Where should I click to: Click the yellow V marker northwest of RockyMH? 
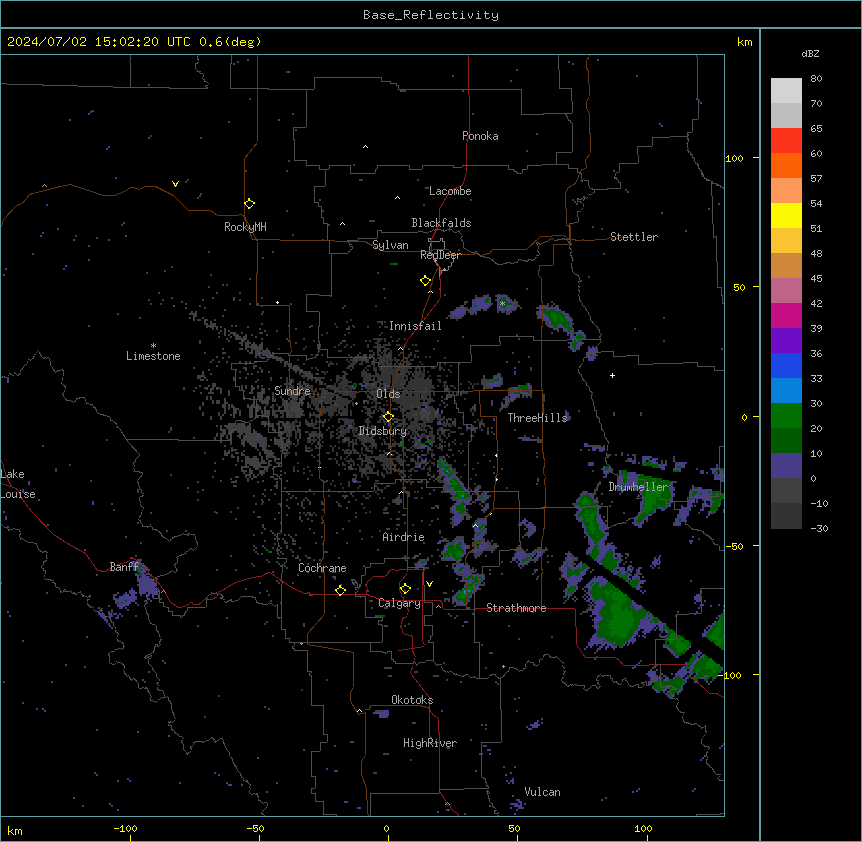[x=175, y=184]
